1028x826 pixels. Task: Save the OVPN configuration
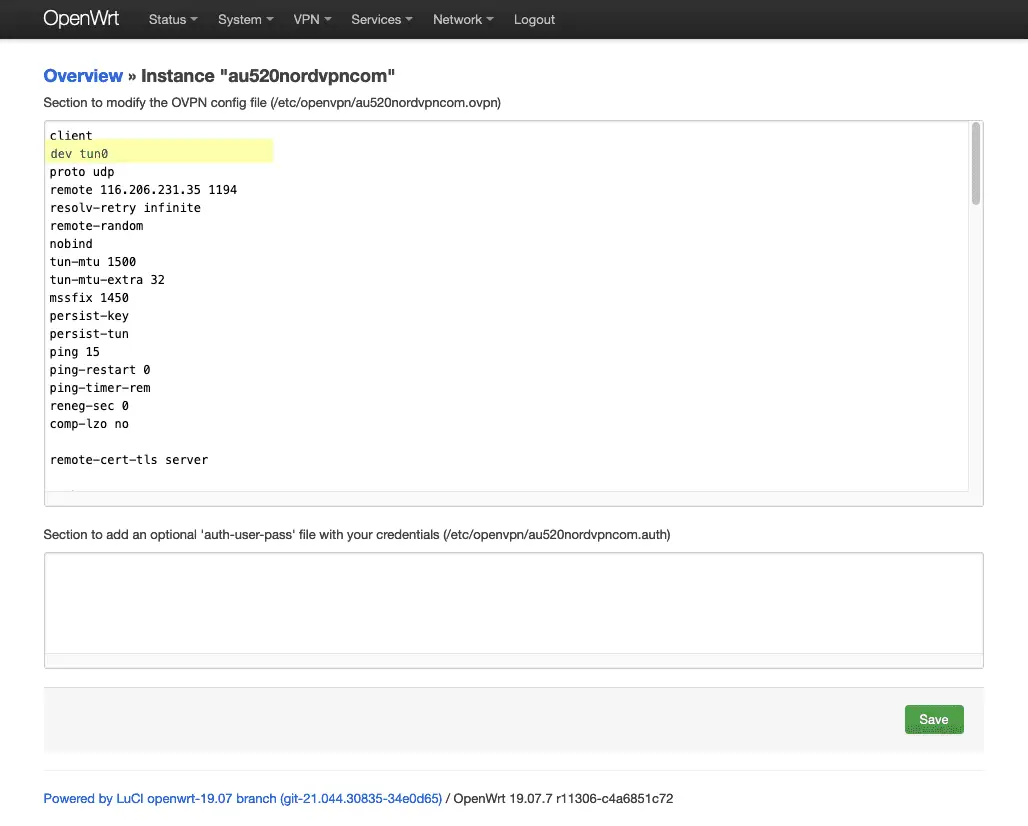(x=934, y=719)
